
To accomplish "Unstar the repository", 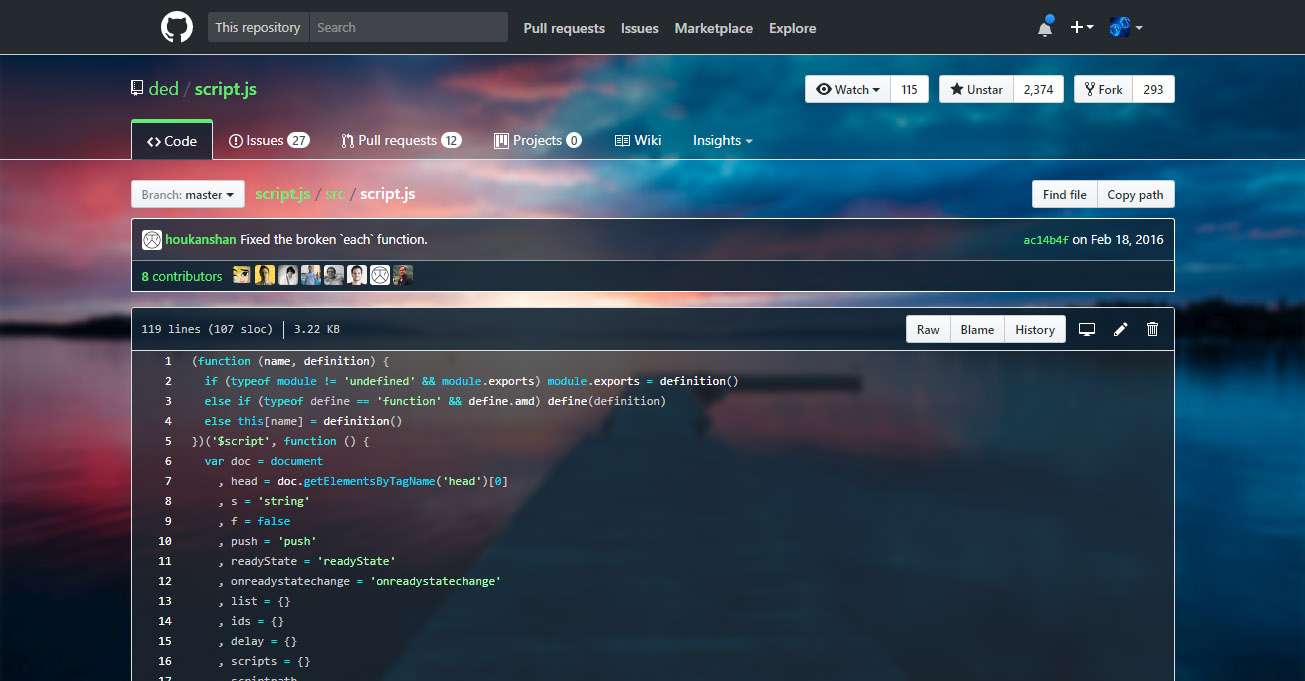I will point(975,89).
